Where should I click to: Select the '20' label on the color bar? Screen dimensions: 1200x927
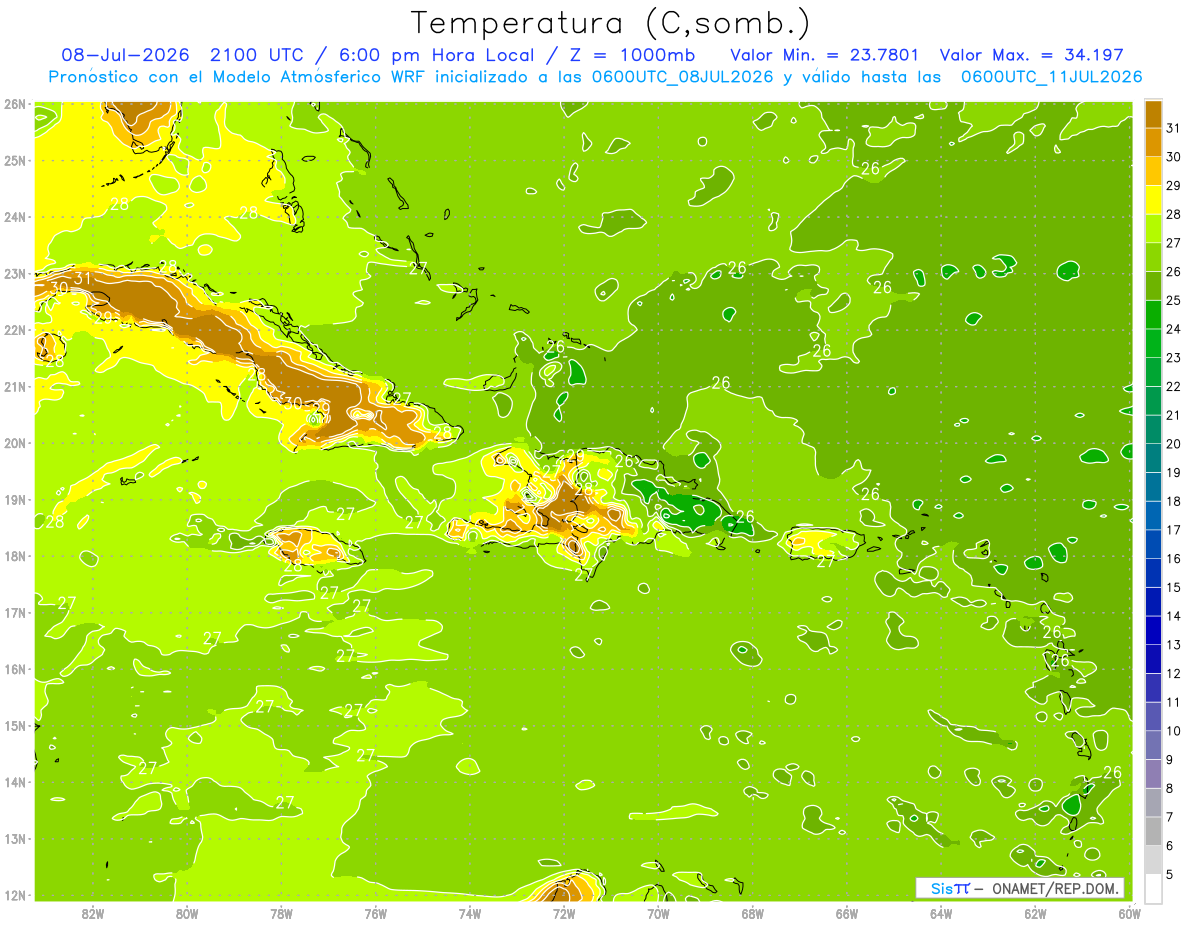(x=1174, y=444)
